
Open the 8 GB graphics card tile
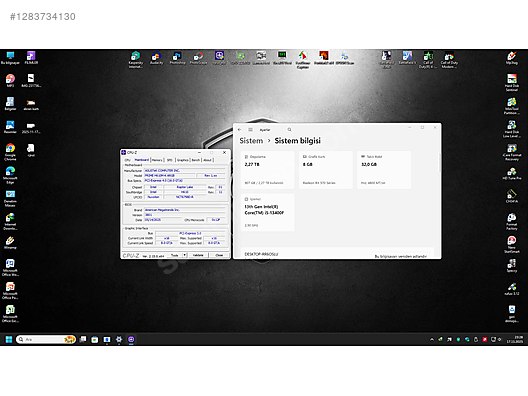tap(326, 170)
